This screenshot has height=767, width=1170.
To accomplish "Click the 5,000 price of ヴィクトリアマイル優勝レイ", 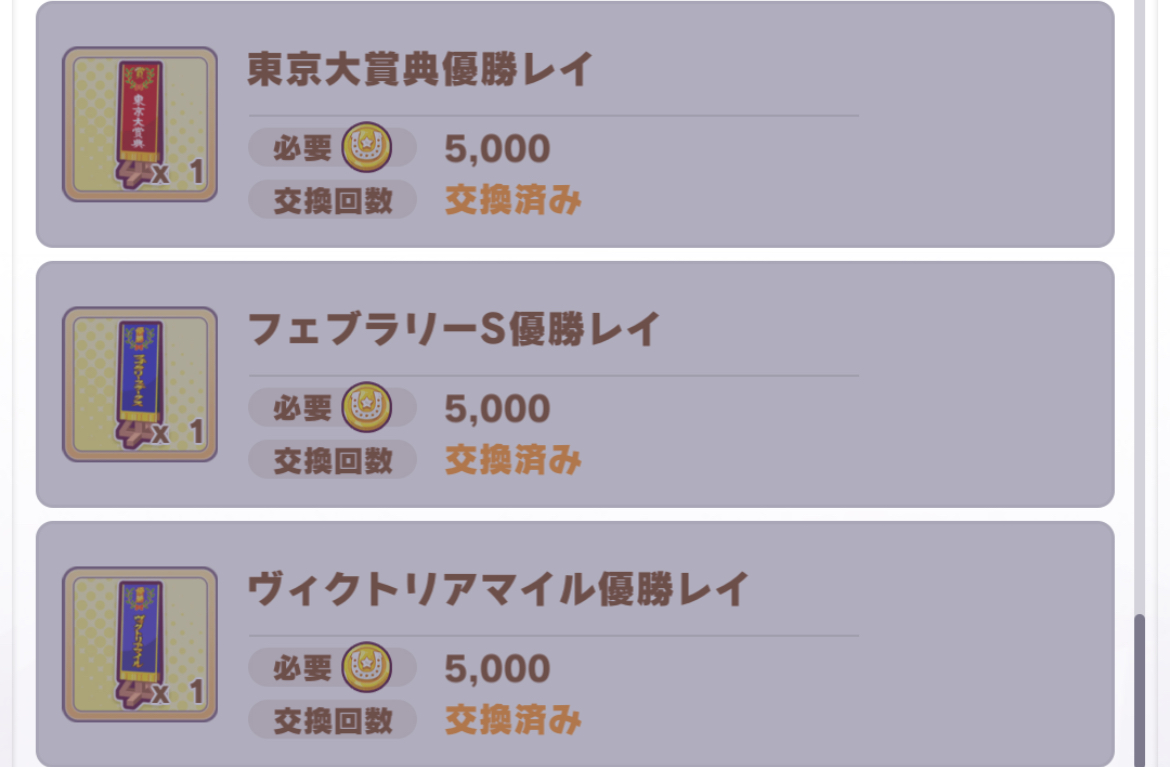I will 497,669.
